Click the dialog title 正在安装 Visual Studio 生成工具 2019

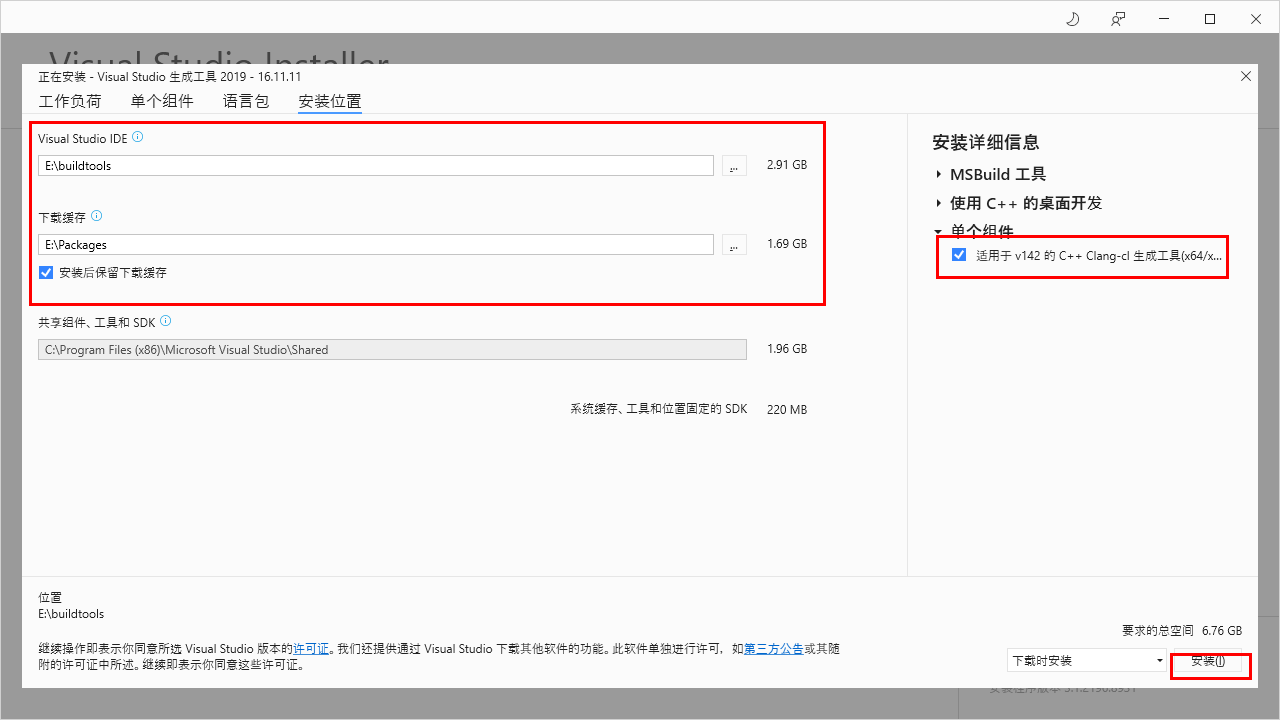point(170,77)
